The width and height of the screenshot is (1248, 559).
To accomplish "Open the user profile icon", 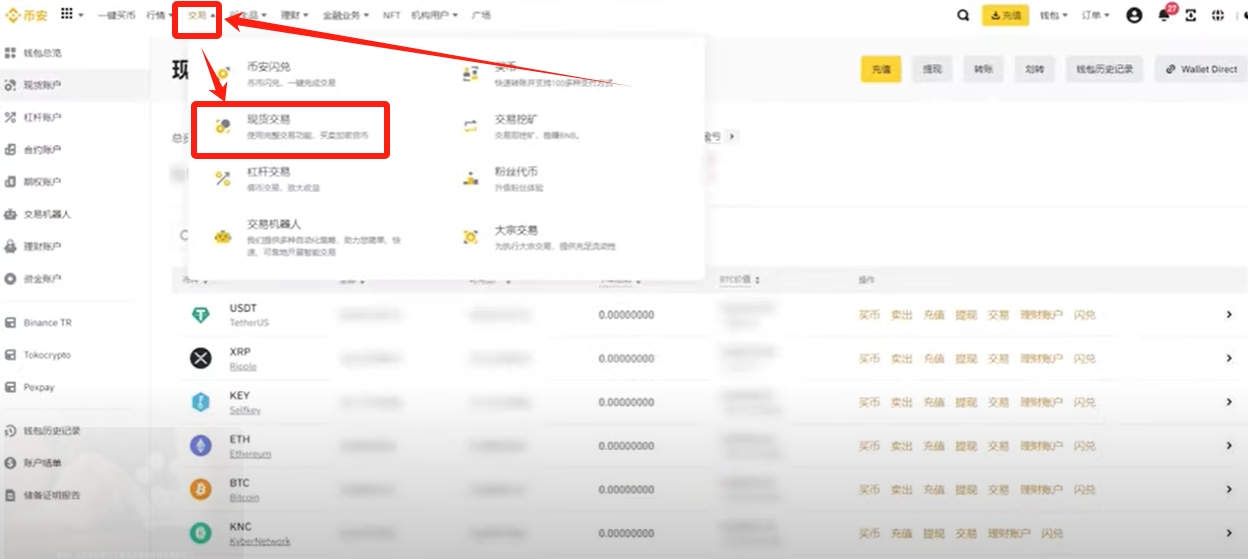I will point(1134,15).
